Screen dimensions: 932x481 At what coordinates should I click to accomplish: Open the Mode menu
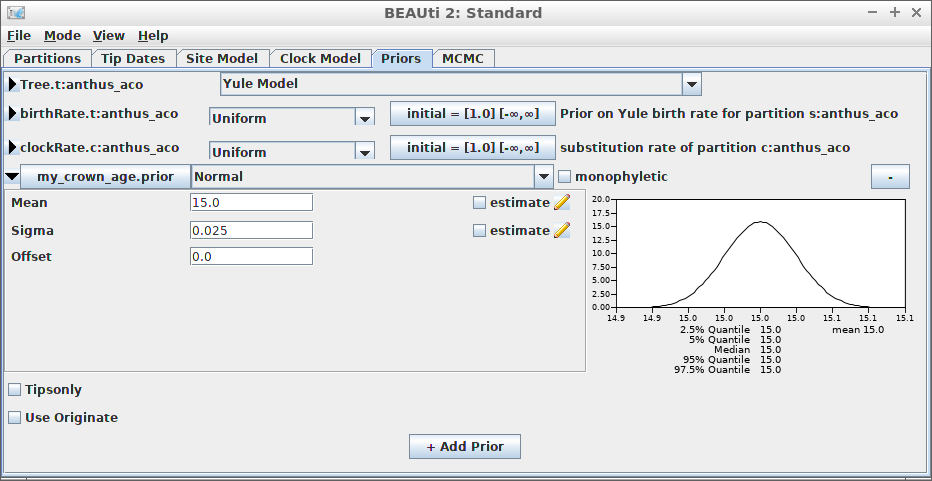(x=62, y=36)
